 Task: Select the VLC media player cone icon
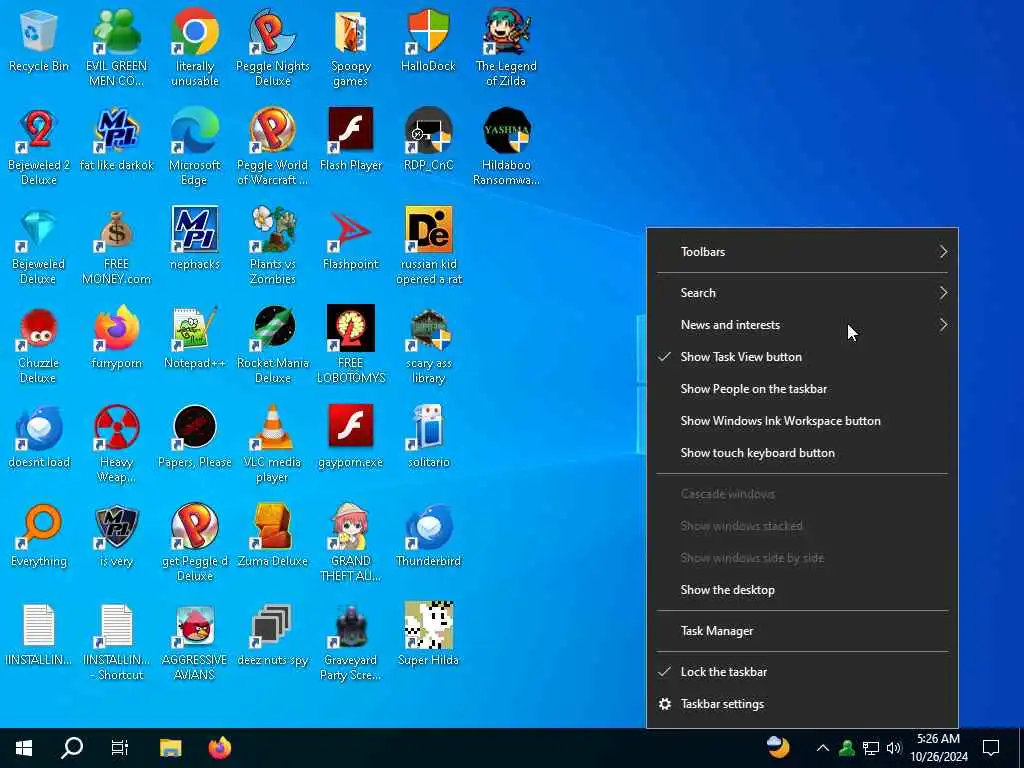(x=272, y=428)
